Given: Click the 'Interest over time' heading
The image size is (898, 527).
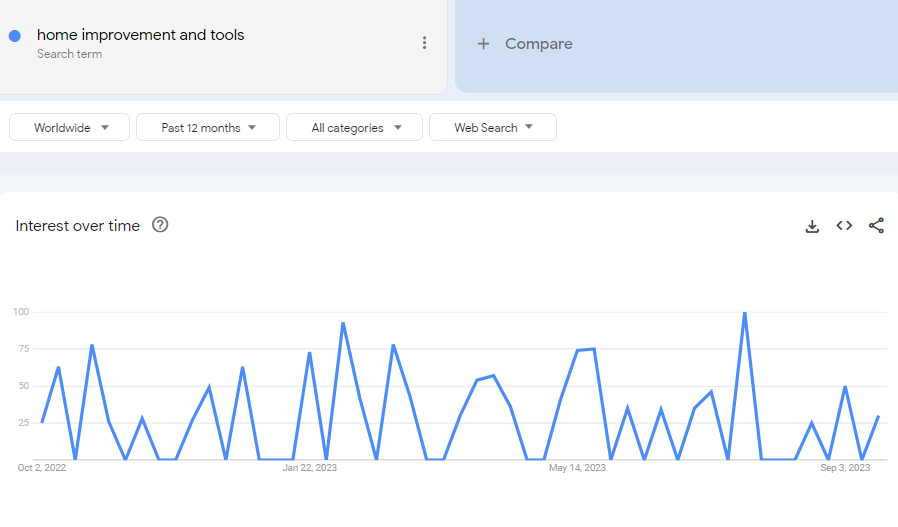Looking at the screenshot, I should click(x=78, y=226).
